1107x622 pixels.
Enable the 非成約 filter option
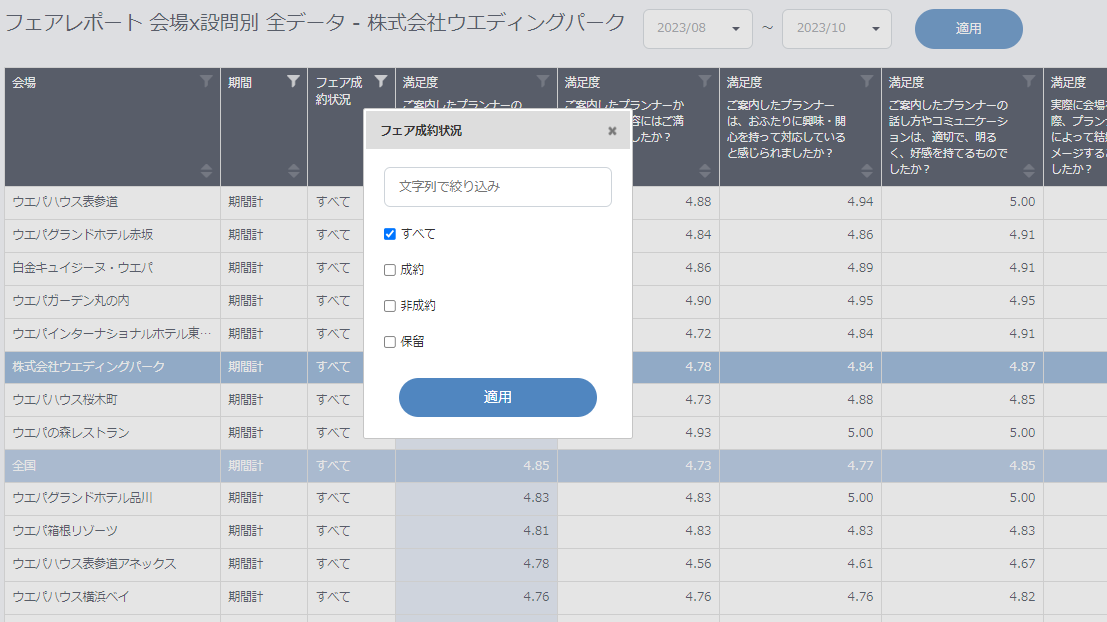tap(390, 306)
